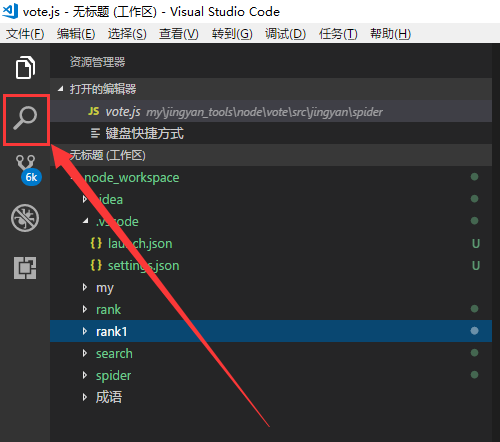The image size is (500, 442).
Task: Open the 转到(G) menu
Action: (232, 33)
